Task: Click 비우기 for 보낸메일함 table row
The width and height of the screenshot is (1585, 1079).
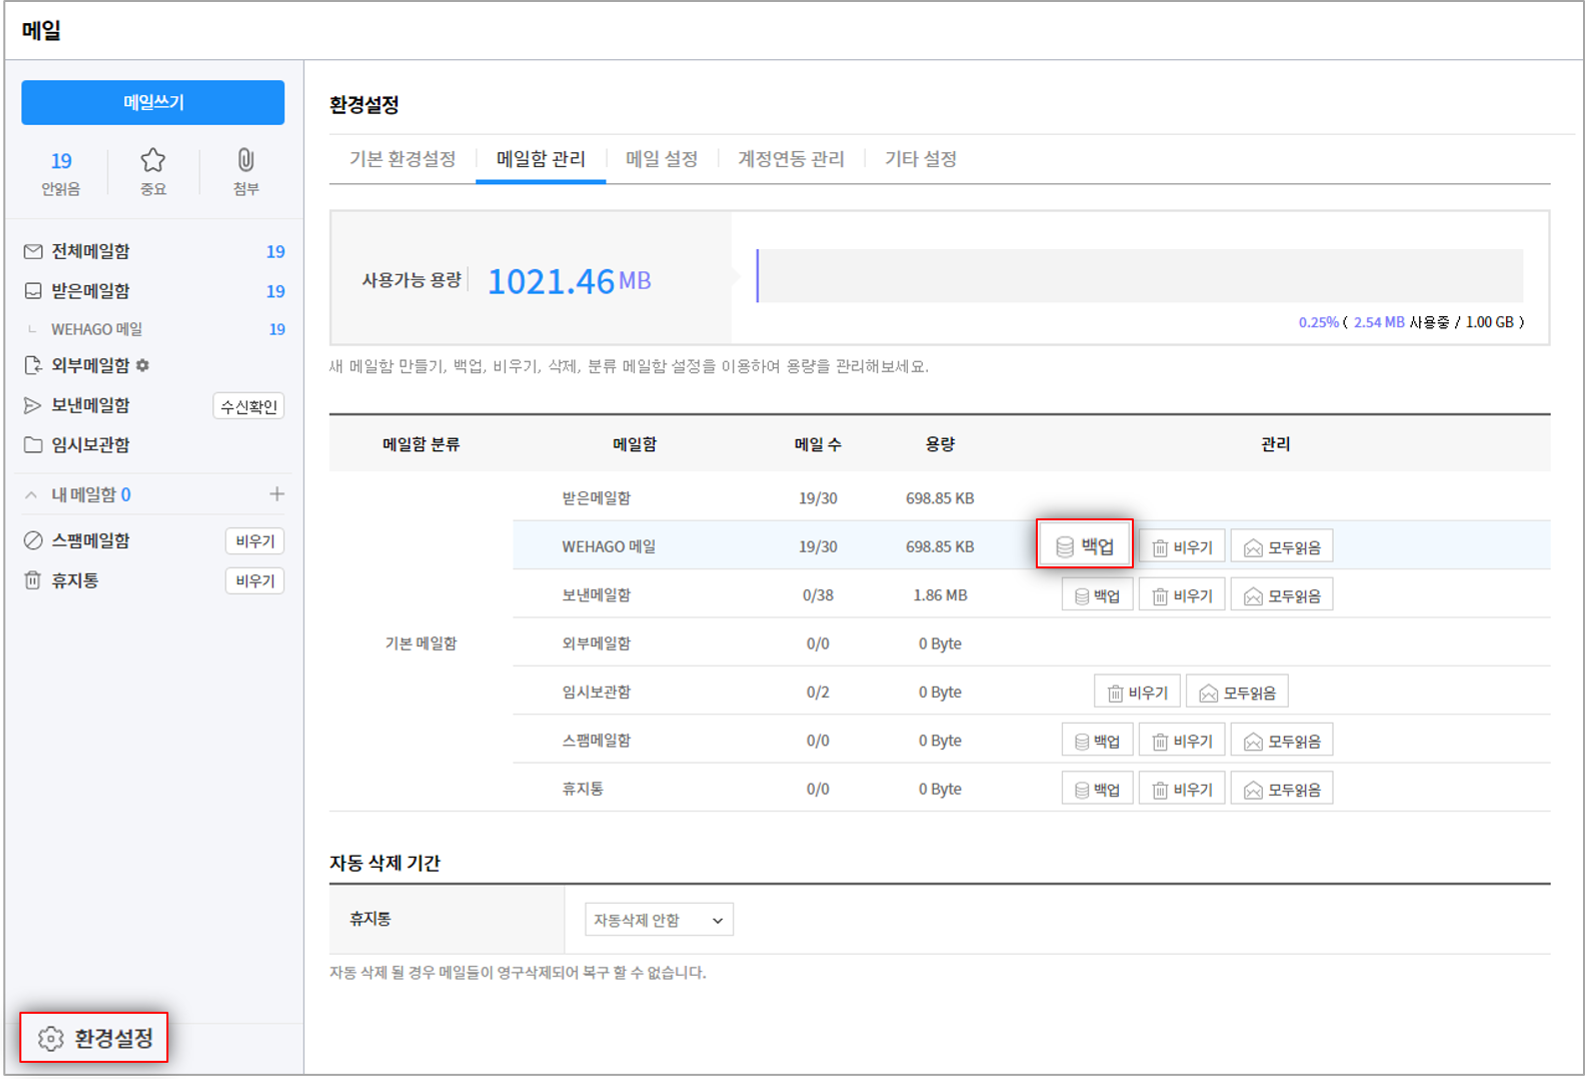Action: 1182,596
